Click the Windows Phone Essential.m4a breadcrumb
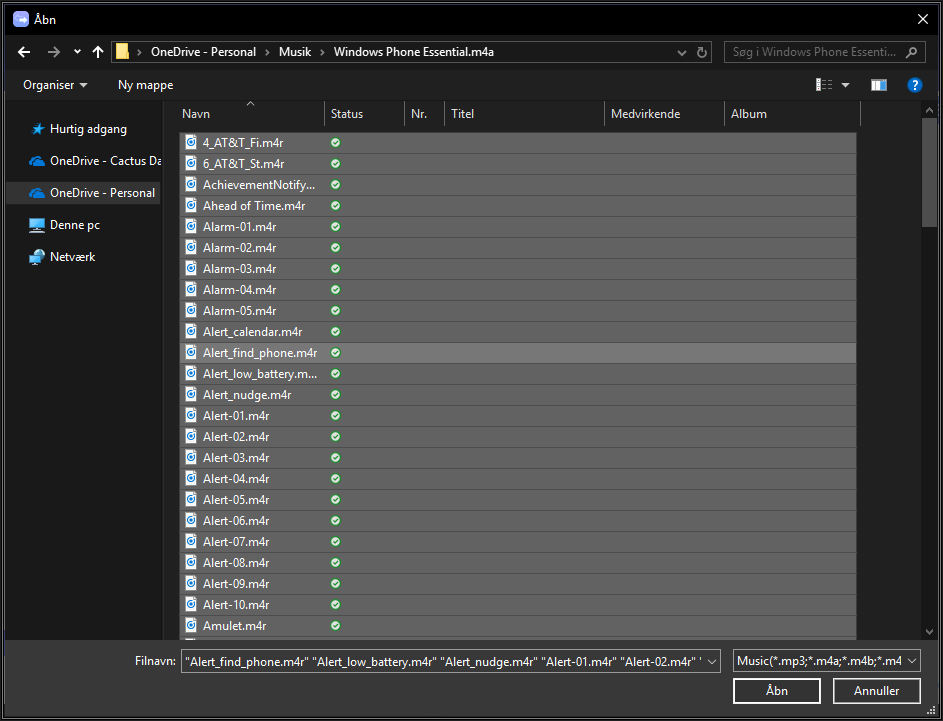The image size is (943, 721). tap(414, 52)
